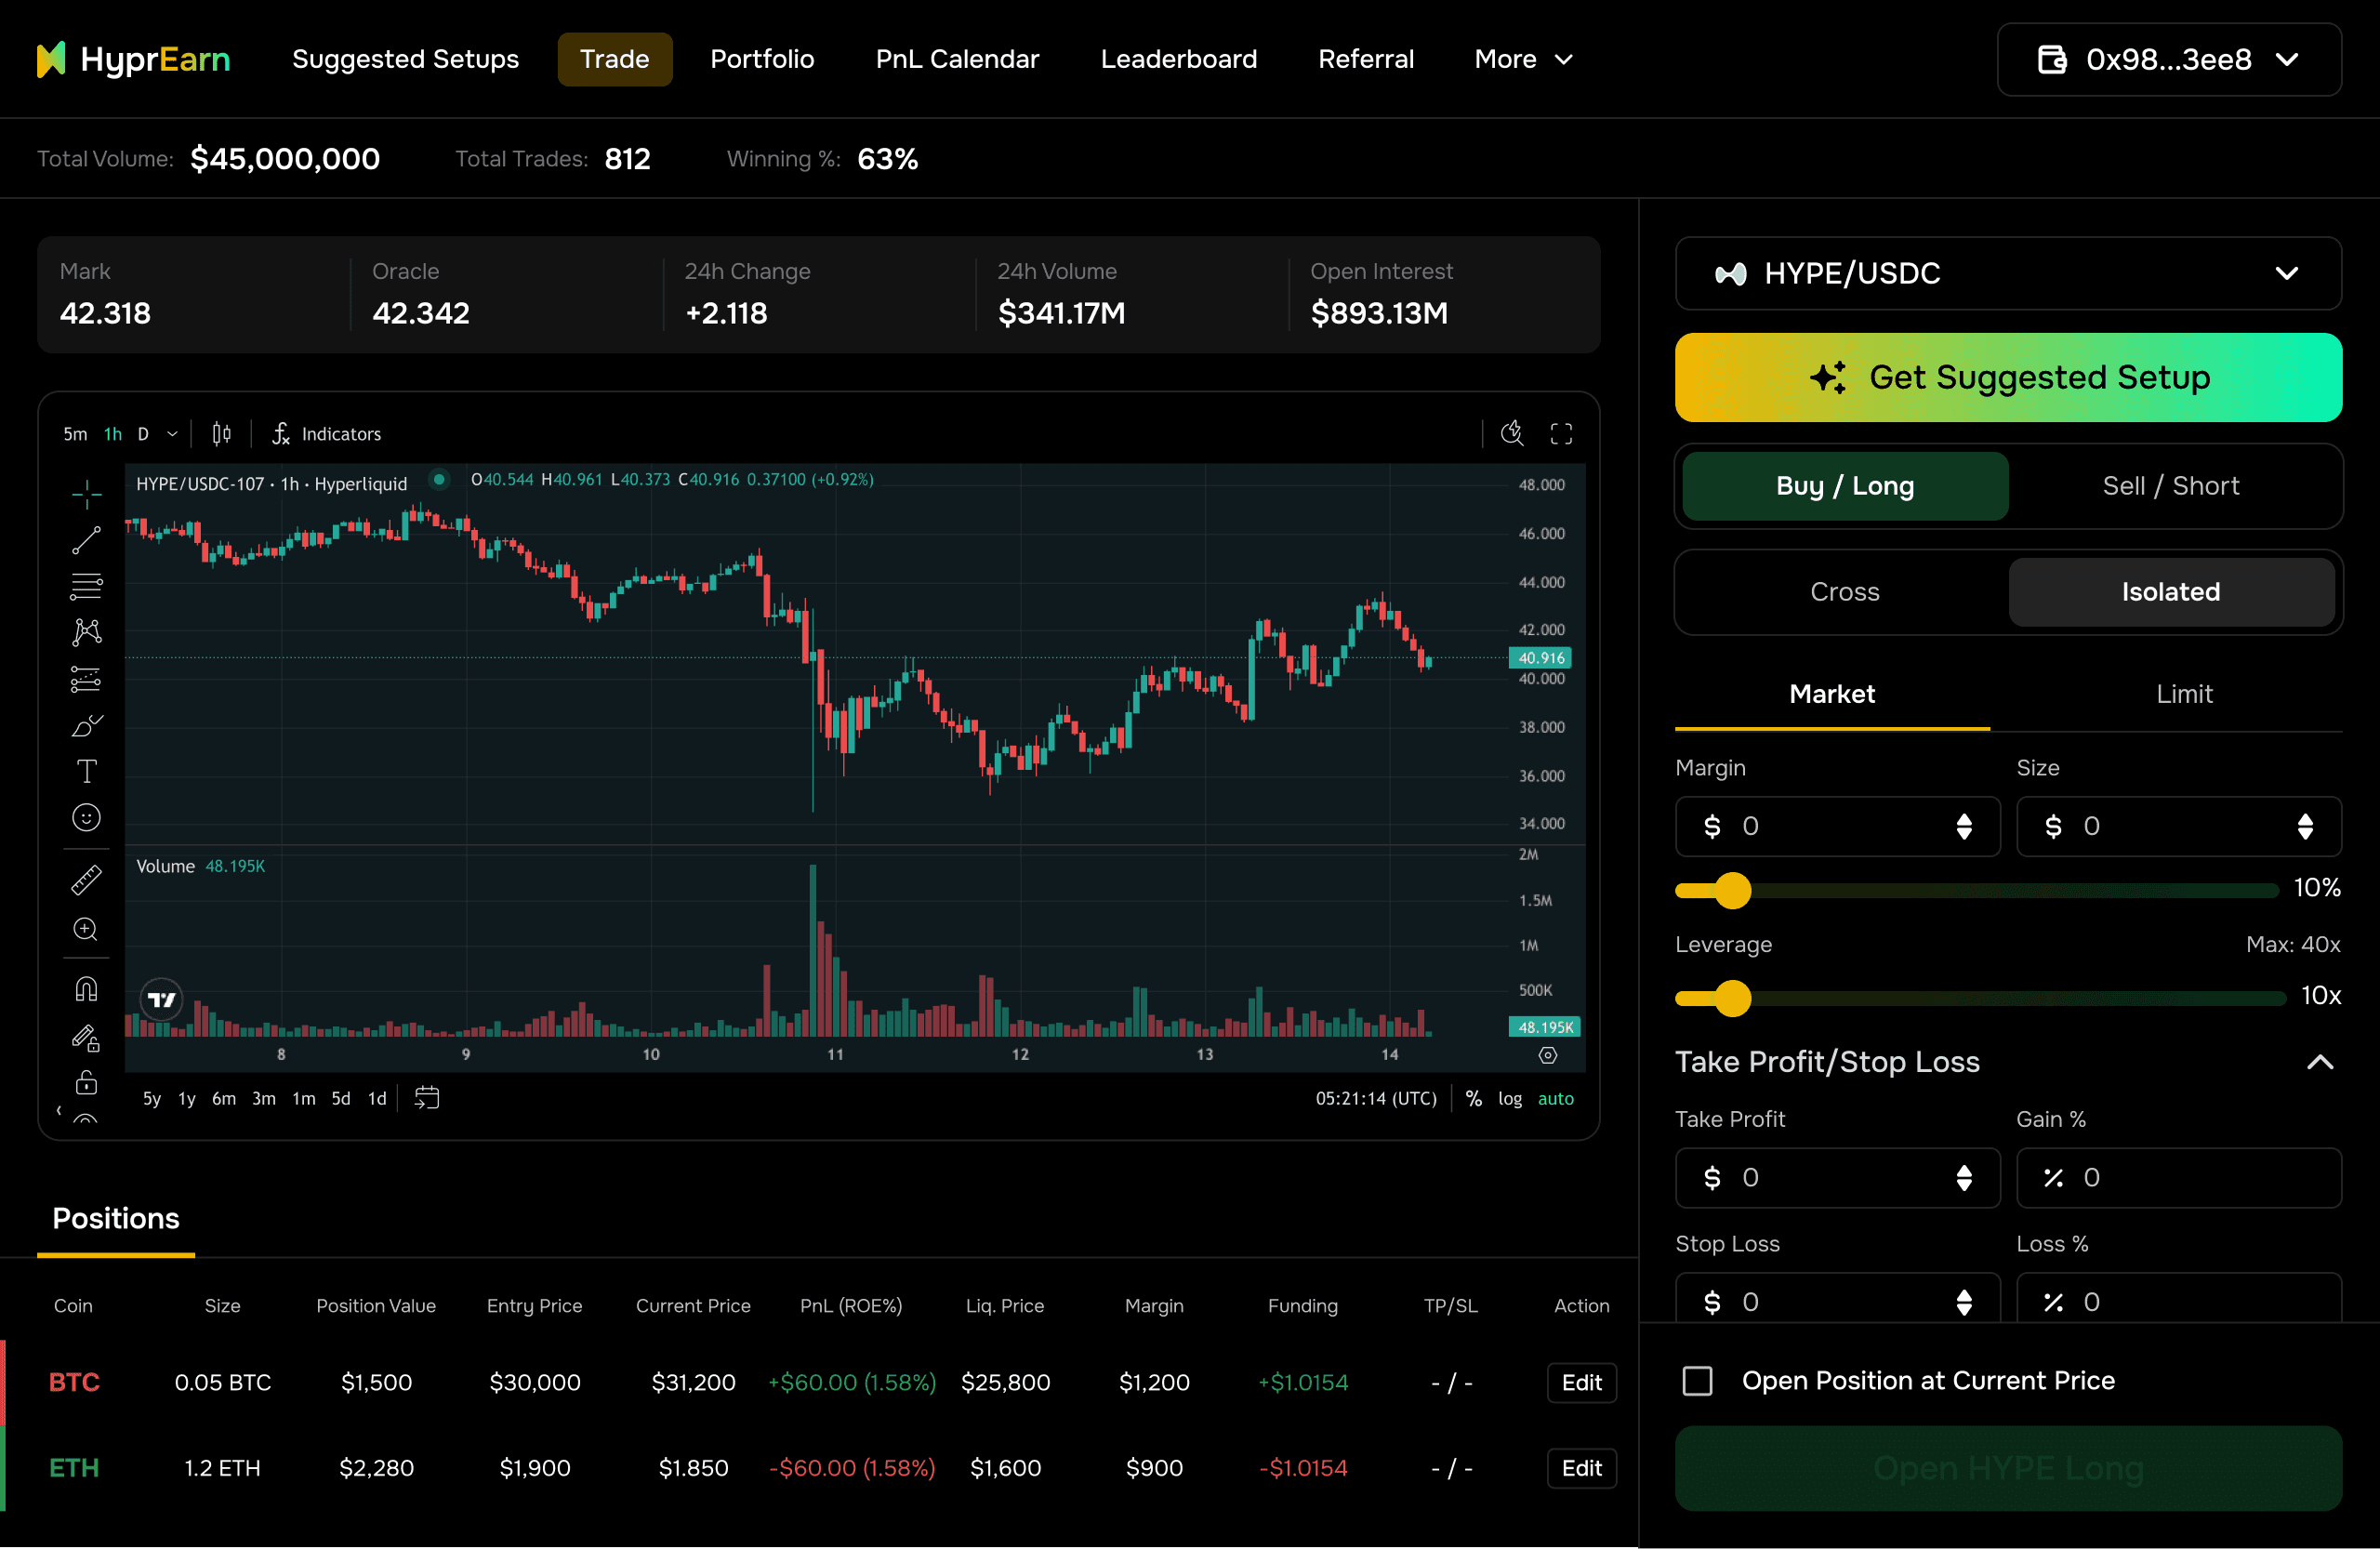Viewport: 2380px width, 1549px height.
Task: Check Open Position at Current Price
Action: coord(1697,1381)
